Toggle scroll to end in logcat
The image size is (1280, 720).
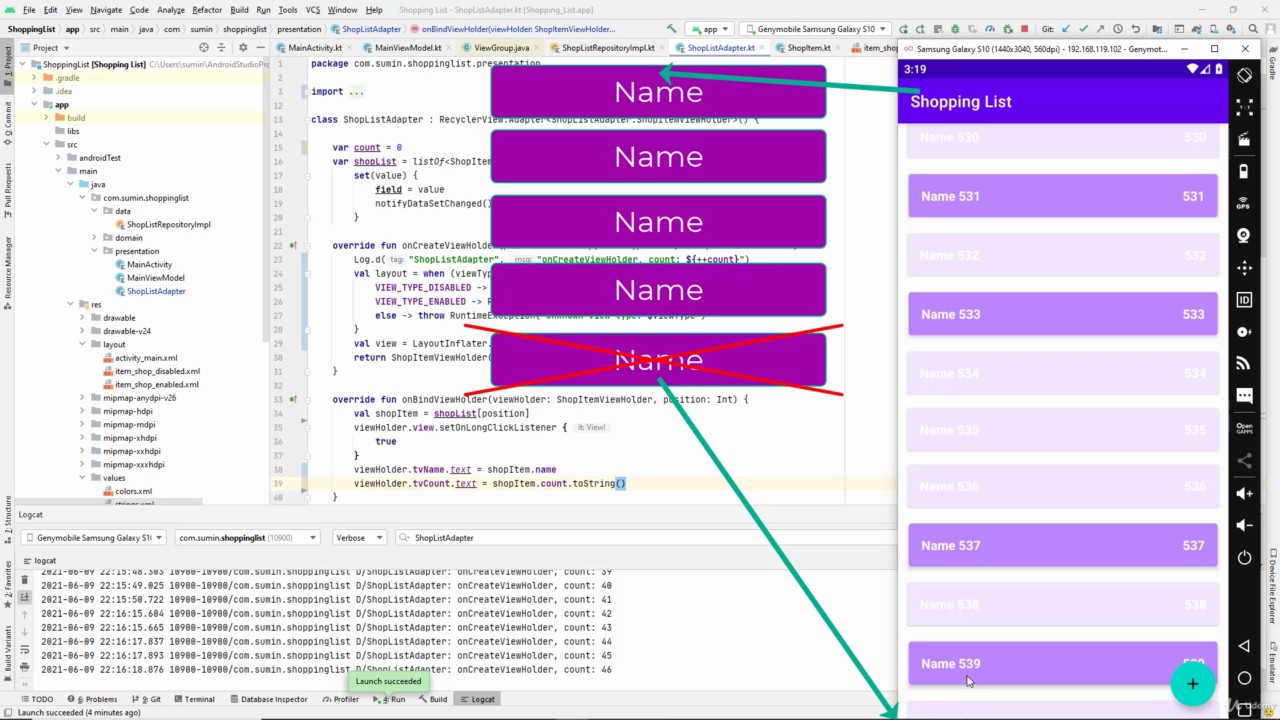point(25,597)
